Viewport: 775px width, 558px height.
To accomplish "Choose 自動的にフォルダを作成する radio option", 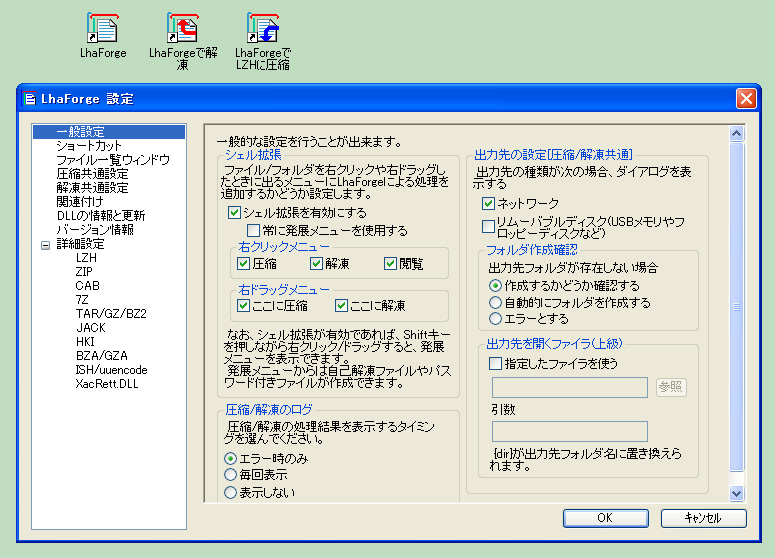I will click(x=495, y=302).
